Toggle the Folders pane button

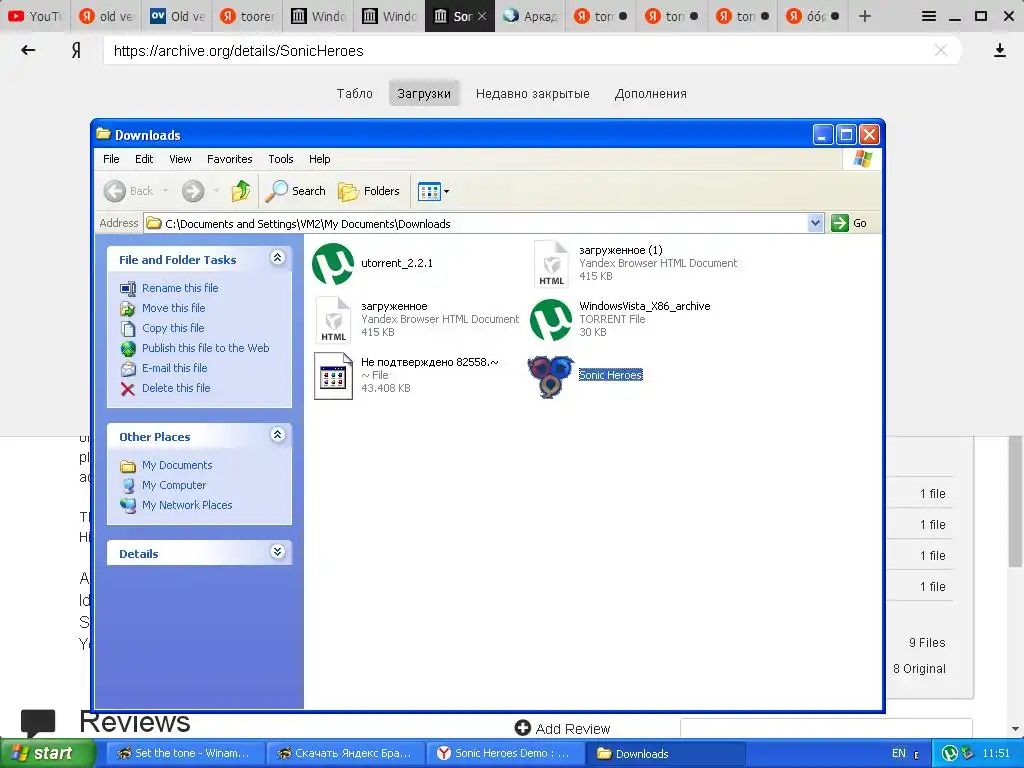(369, 191)
